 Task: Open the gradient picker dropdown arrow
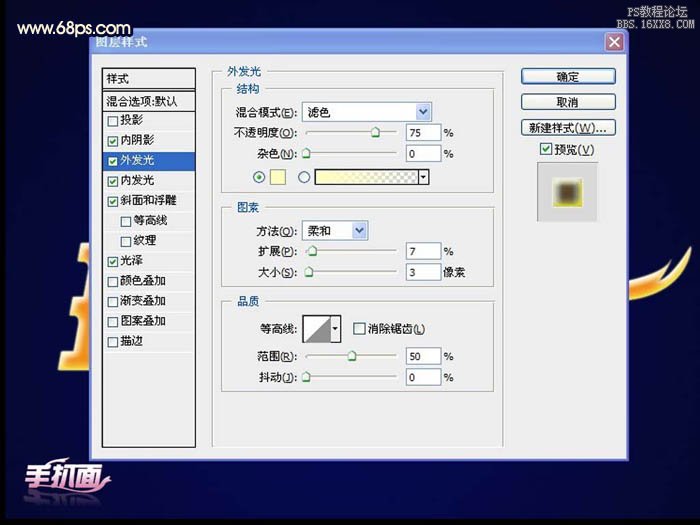[x=424, y=177]
